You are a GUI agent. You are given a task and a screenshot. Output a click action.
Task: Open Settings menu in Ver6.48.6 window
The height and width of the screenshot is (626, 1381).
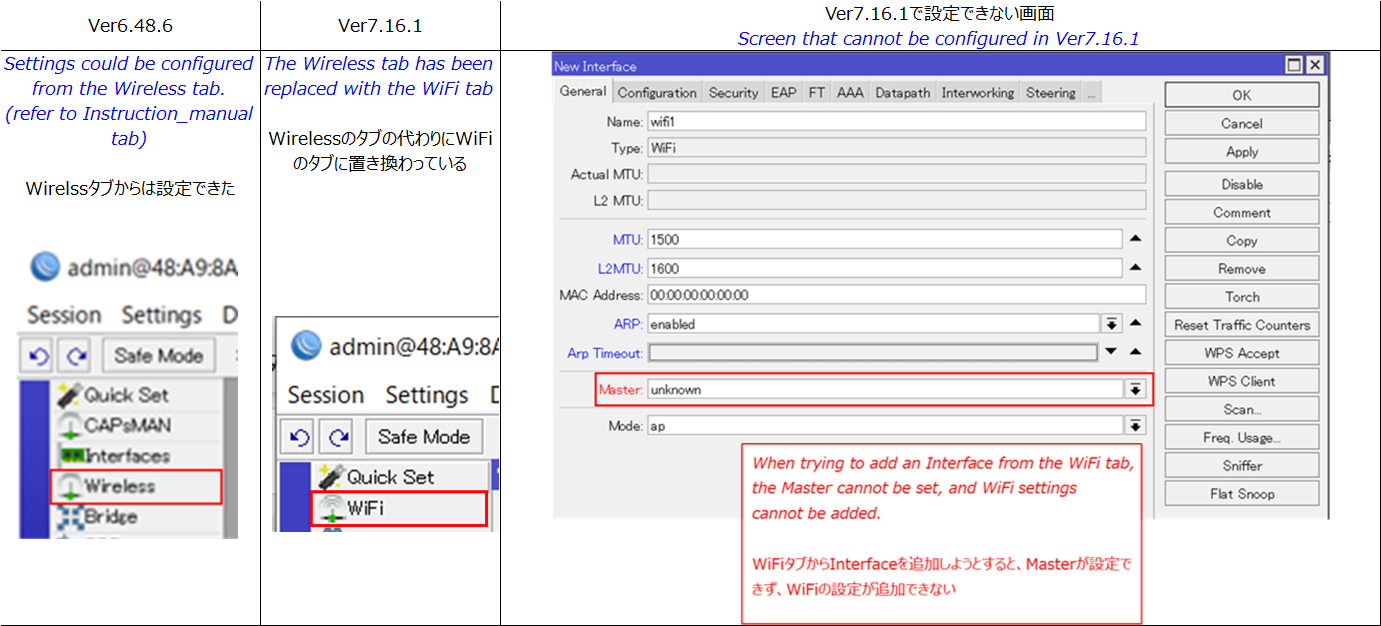[161, 315]
